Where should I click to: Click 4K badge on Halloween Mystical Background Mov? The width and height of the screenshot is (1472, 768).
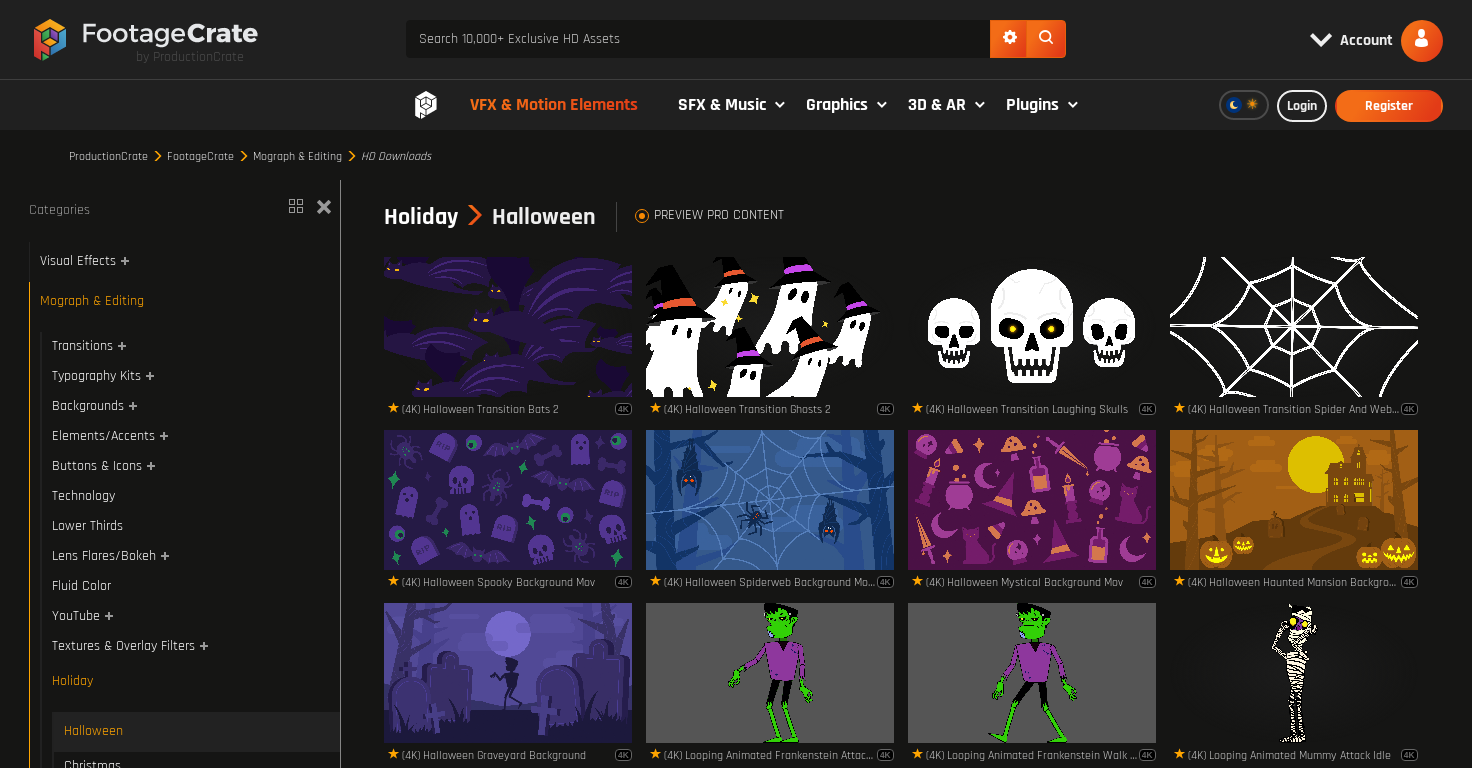pos(1147,582)
